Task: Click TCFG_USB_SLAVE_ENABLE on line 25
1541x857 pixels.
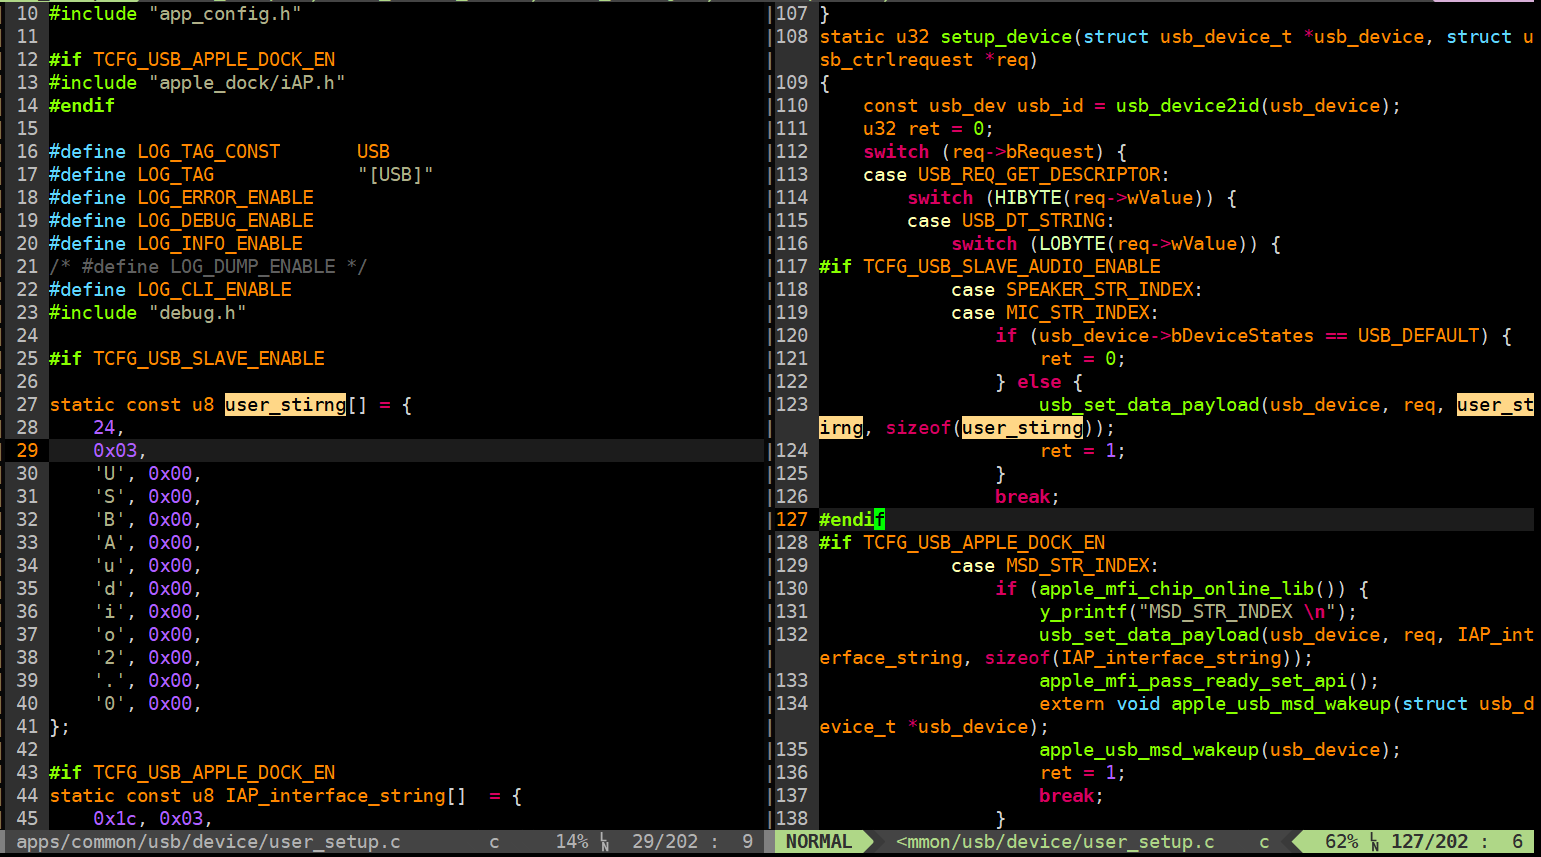Action: (209, 359)
